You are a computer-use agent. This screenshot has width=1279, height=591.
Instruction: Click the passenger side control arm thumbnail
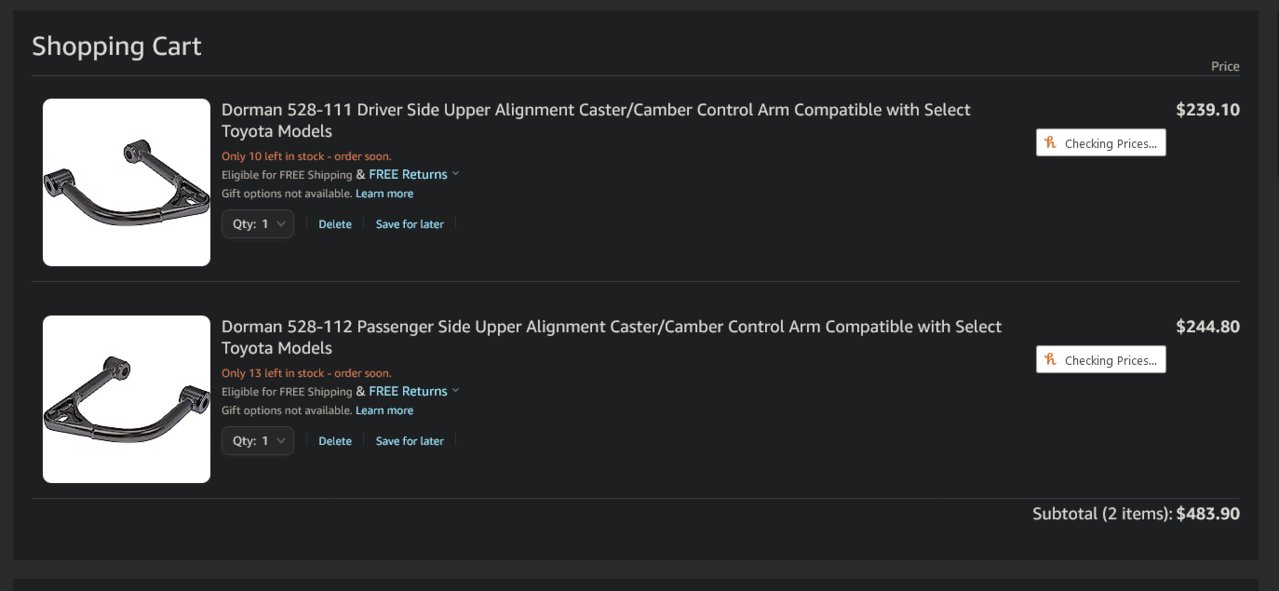(x=126, y=399)
